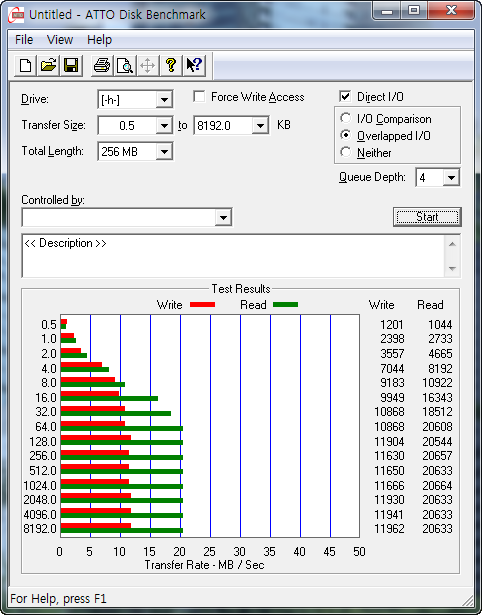Screen dimensions: 482x615
Task: Click the Description scrollbar up arrow
Action: pos(453,244)
